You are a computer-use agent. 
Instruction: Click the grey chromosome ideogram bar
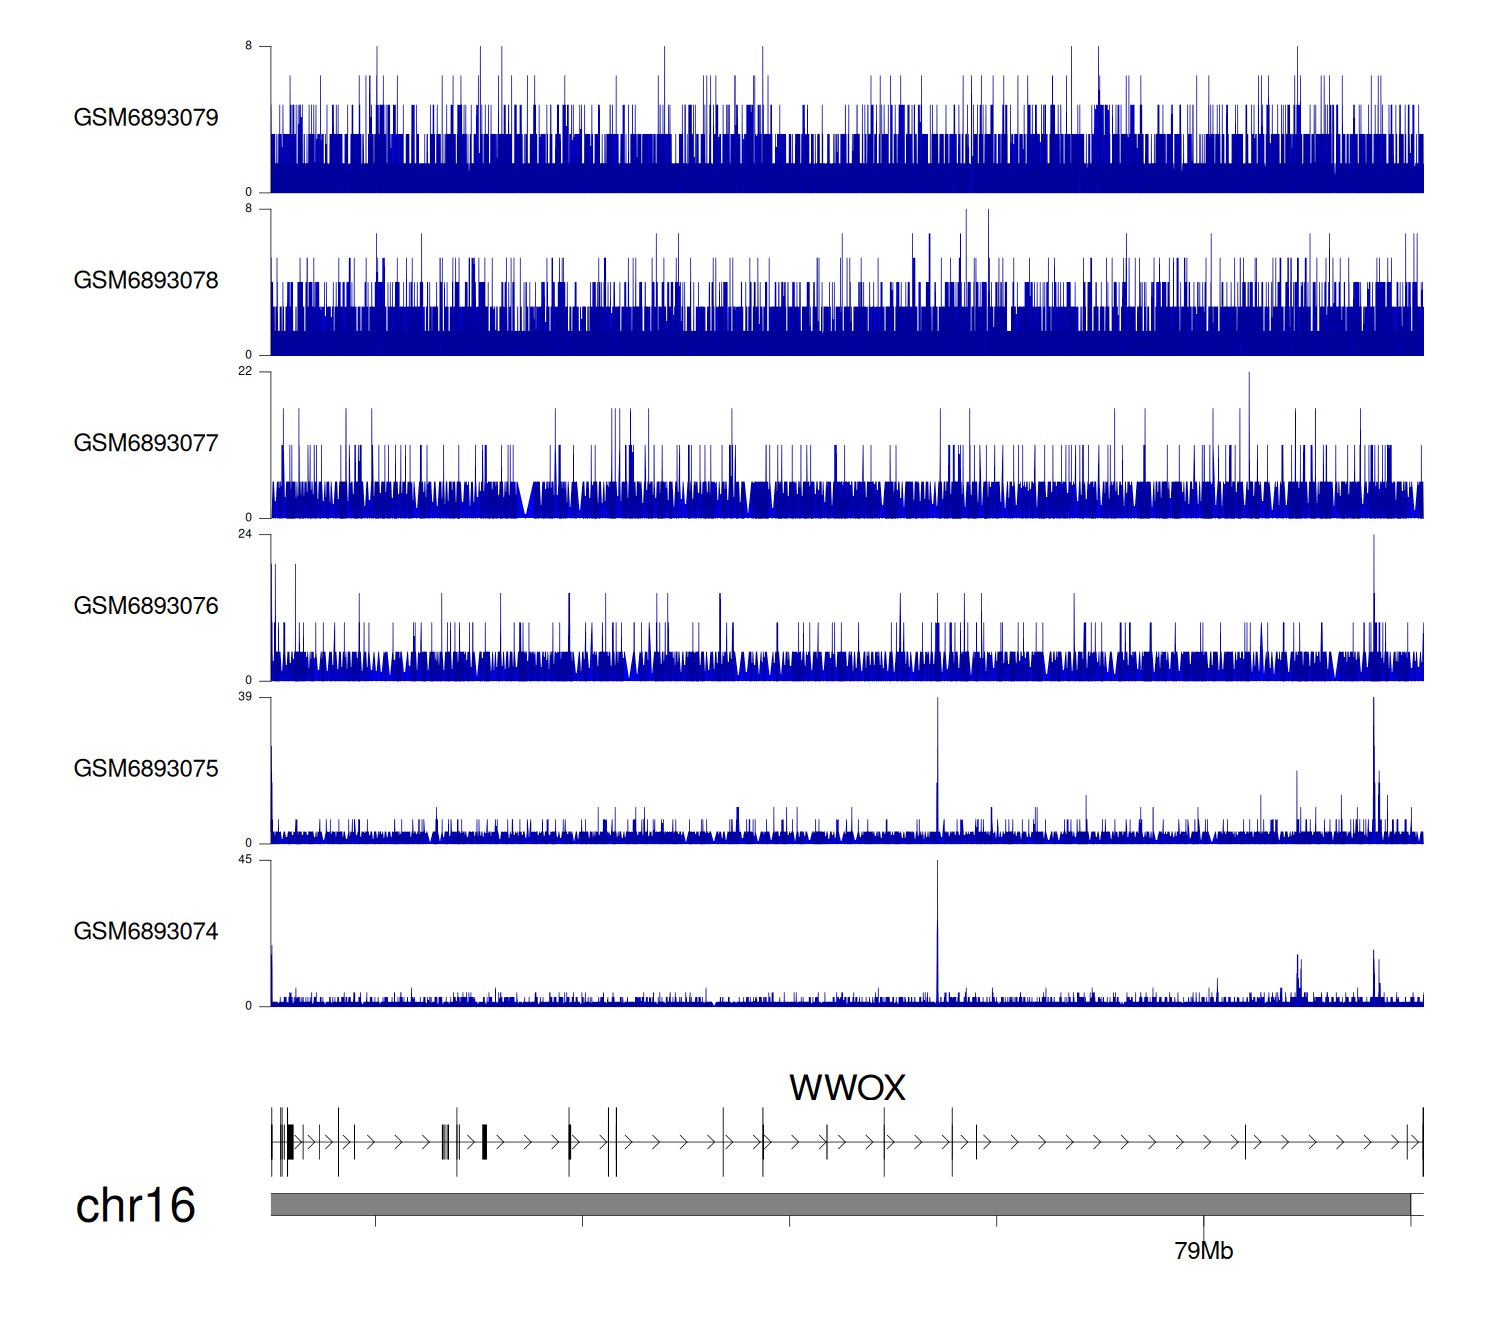click(840, 1204)
